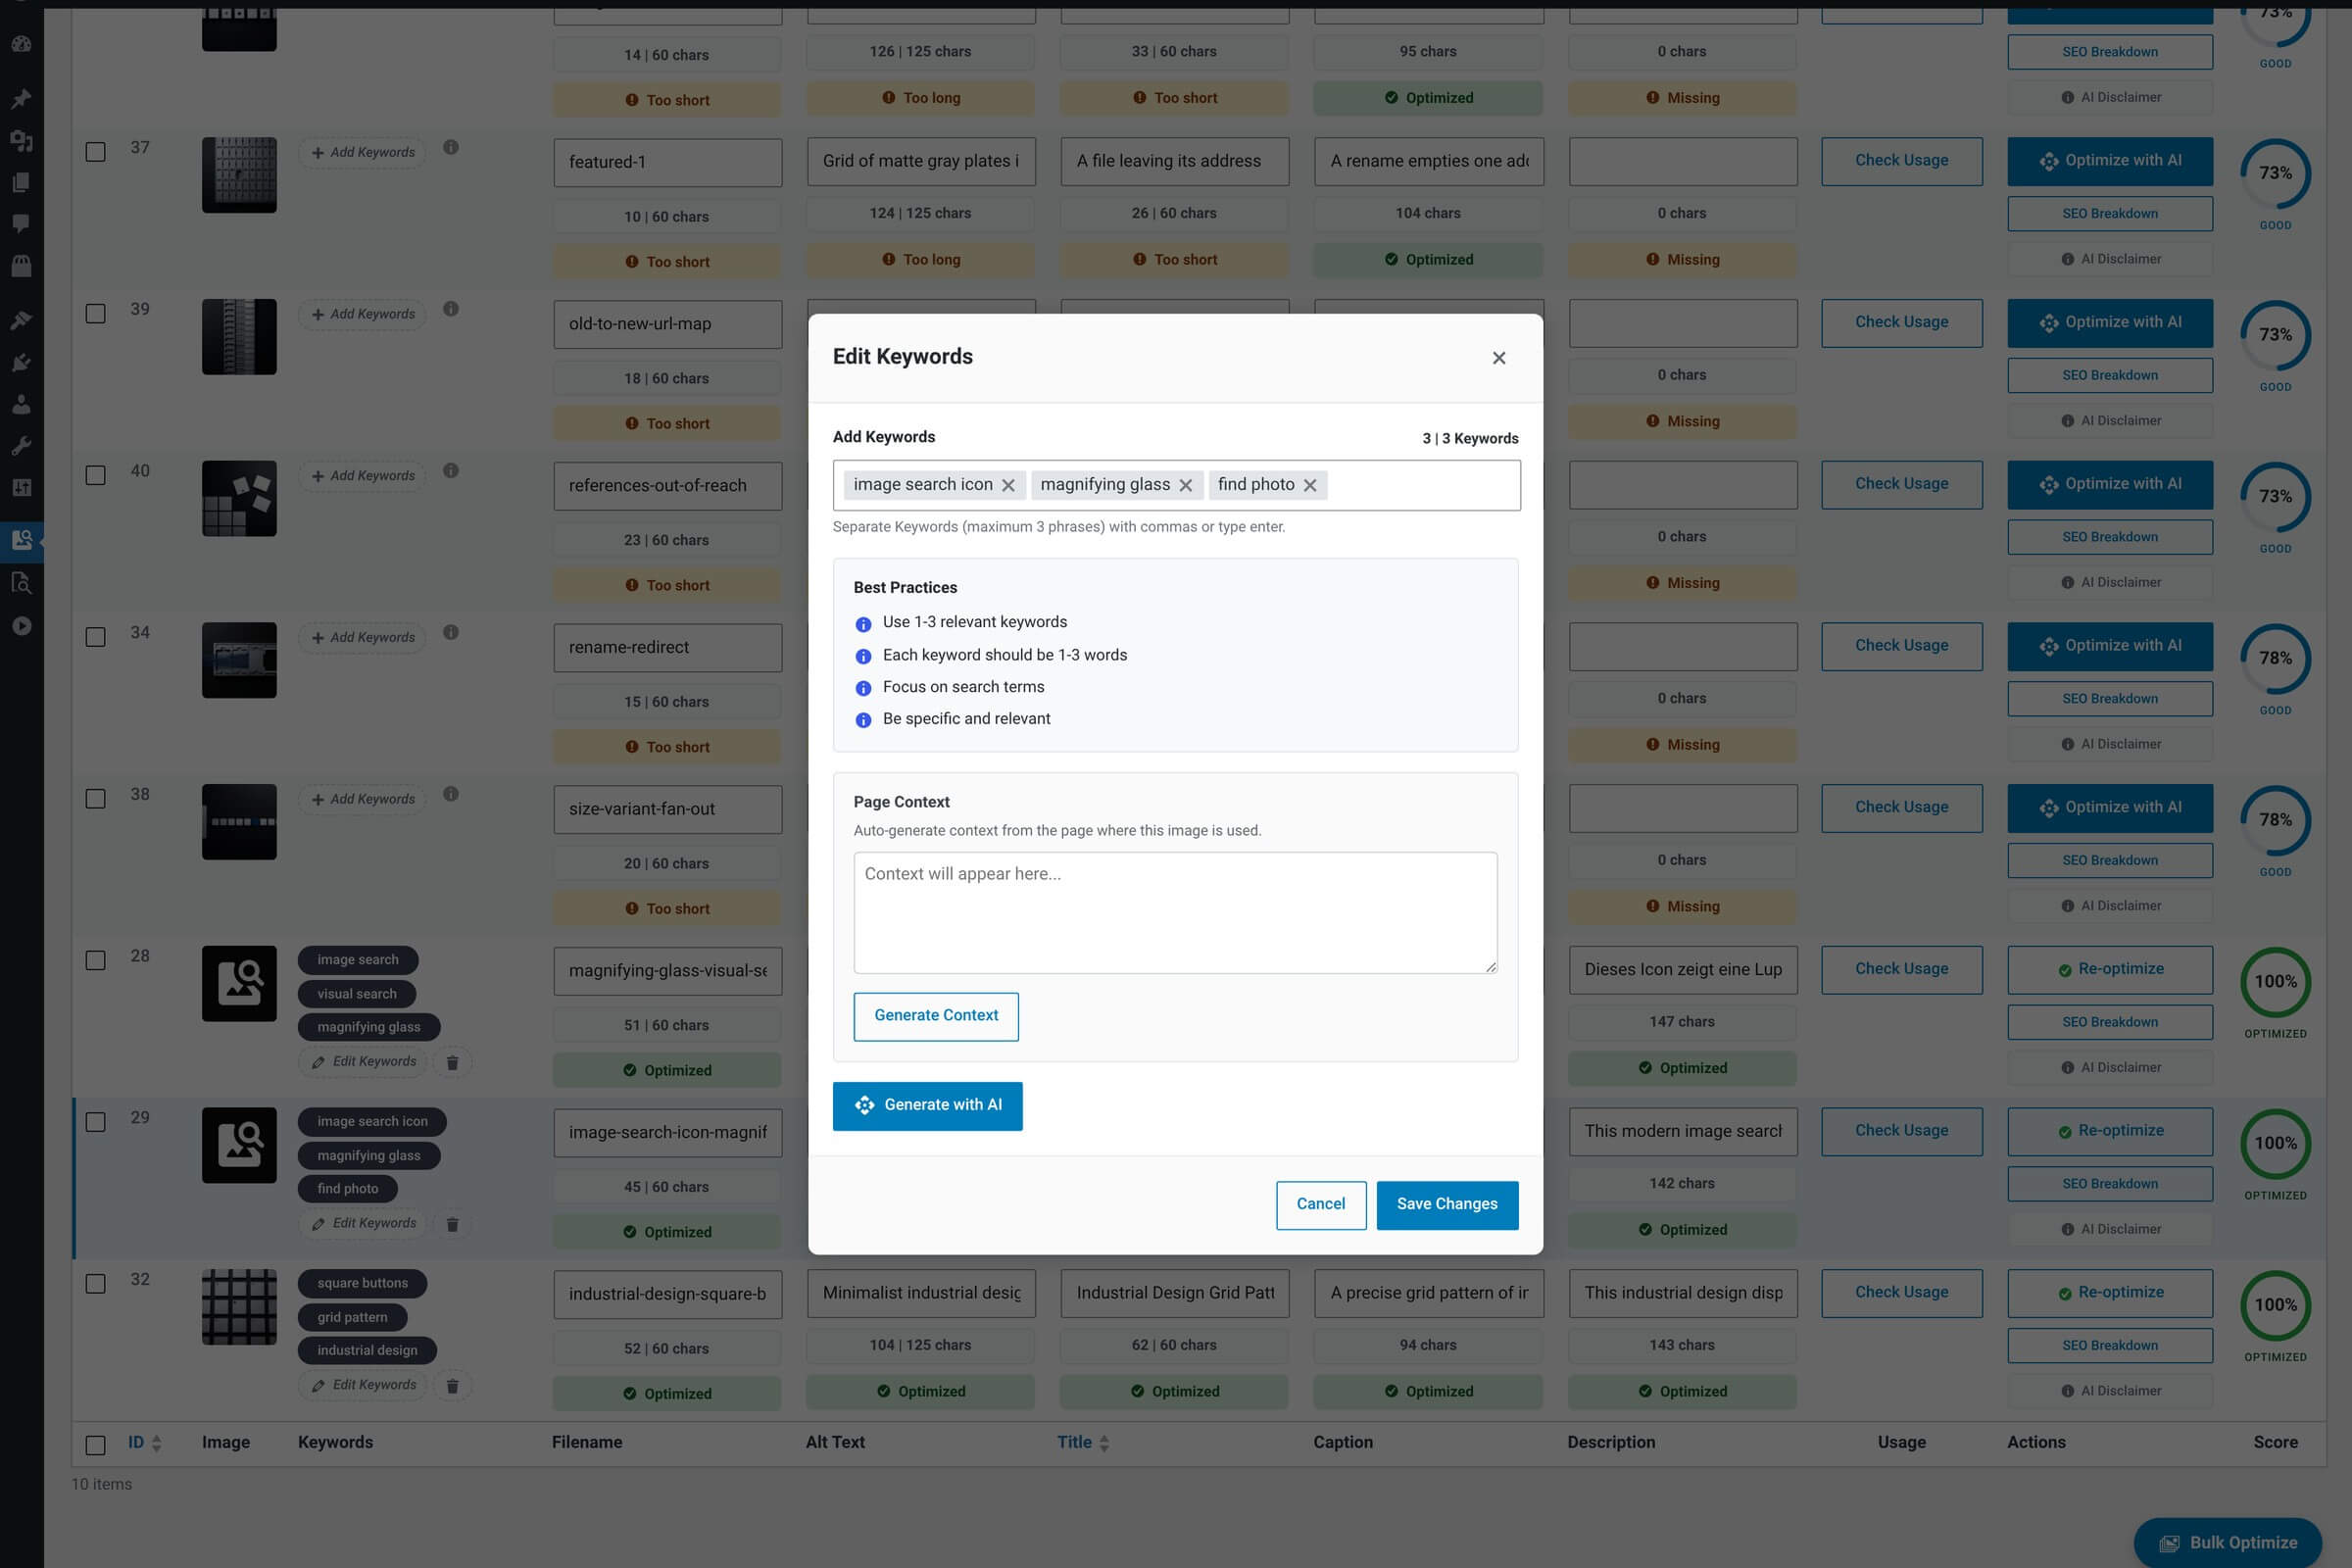2352x1568 pixels.
Task: Remove the 'image search icon' keyword tag
Action: coord(1008,485)
